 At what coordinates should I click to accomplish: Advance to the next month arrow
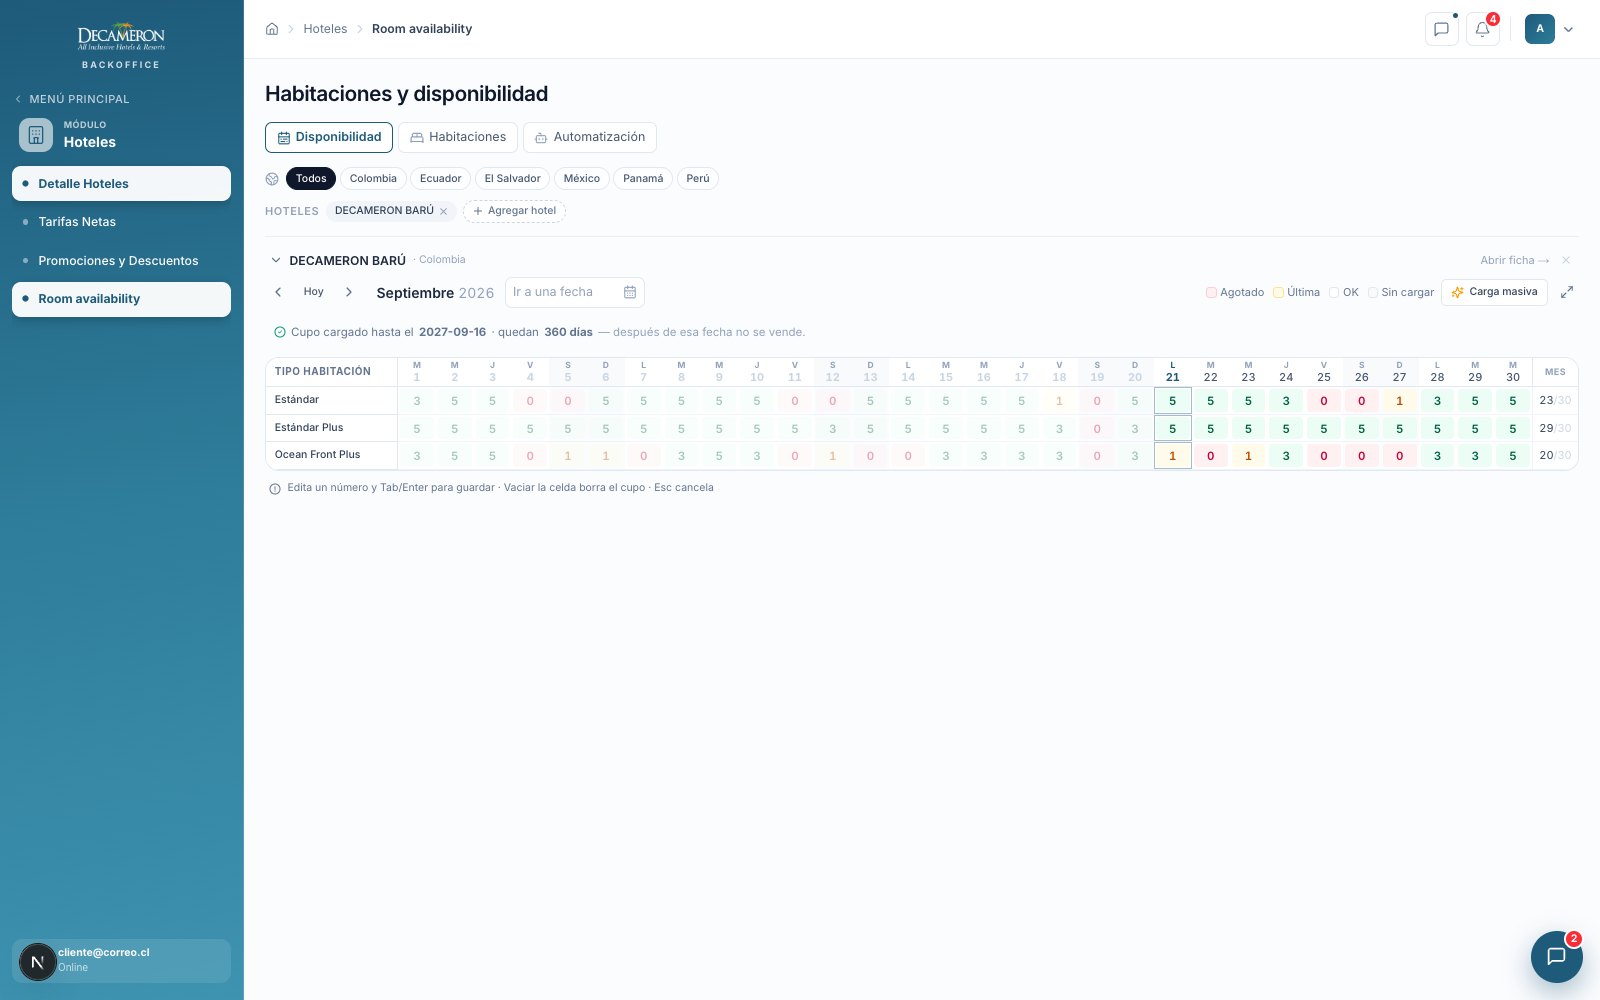click(348, 292)
